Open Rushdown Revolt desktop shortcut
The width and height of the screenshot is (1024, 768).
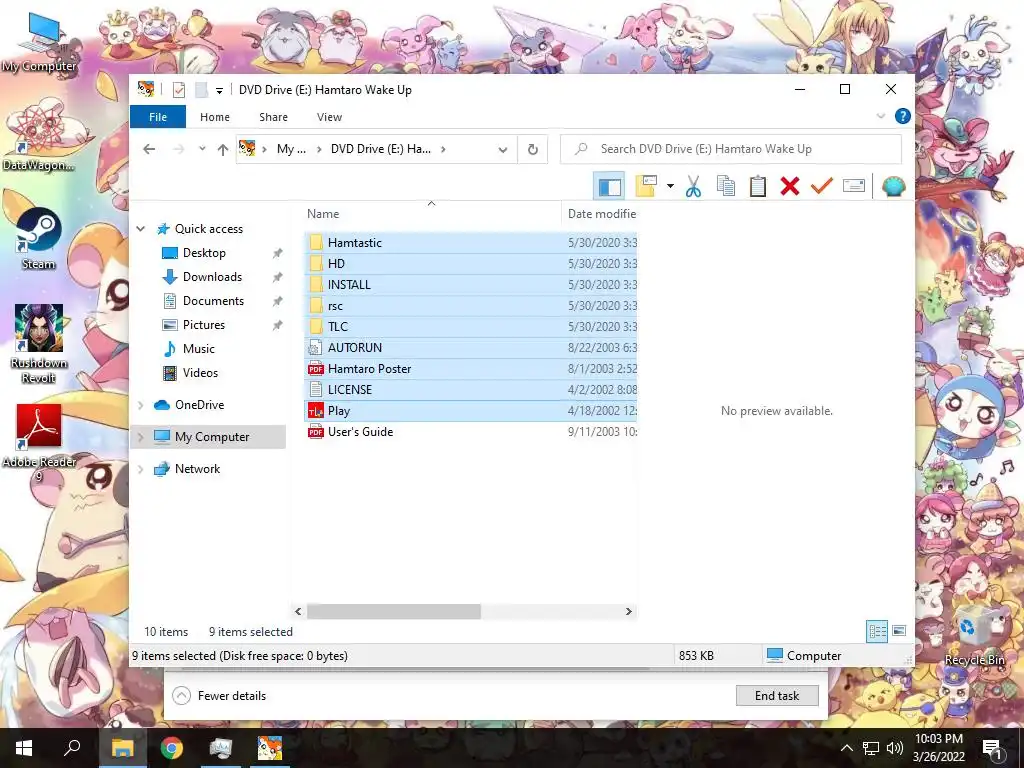39,344
